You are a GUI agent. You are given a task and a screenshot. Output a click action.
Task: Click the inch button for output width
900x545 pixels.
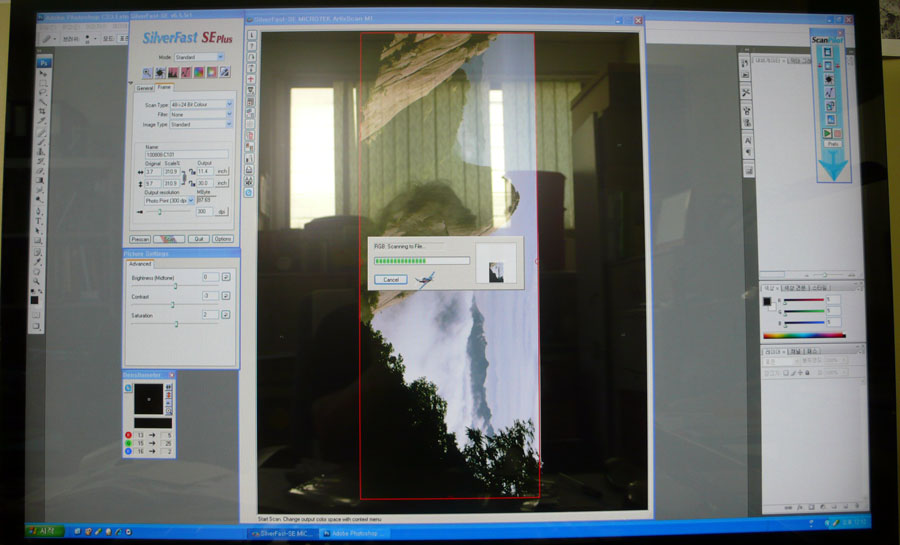(x=222, y=172)
